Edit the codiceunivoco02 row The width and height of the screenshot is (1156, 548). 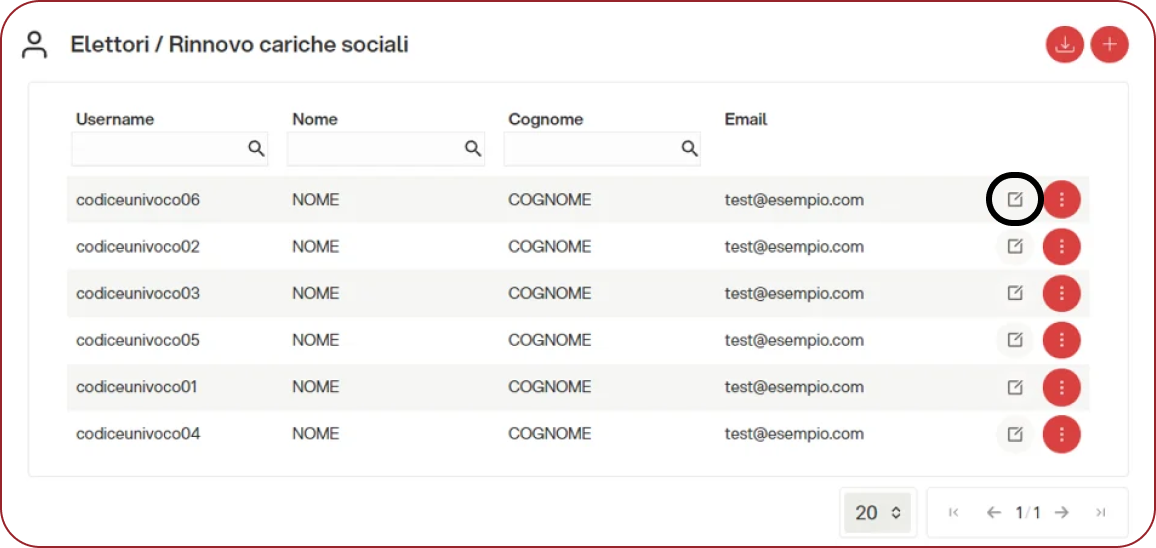1015,247
